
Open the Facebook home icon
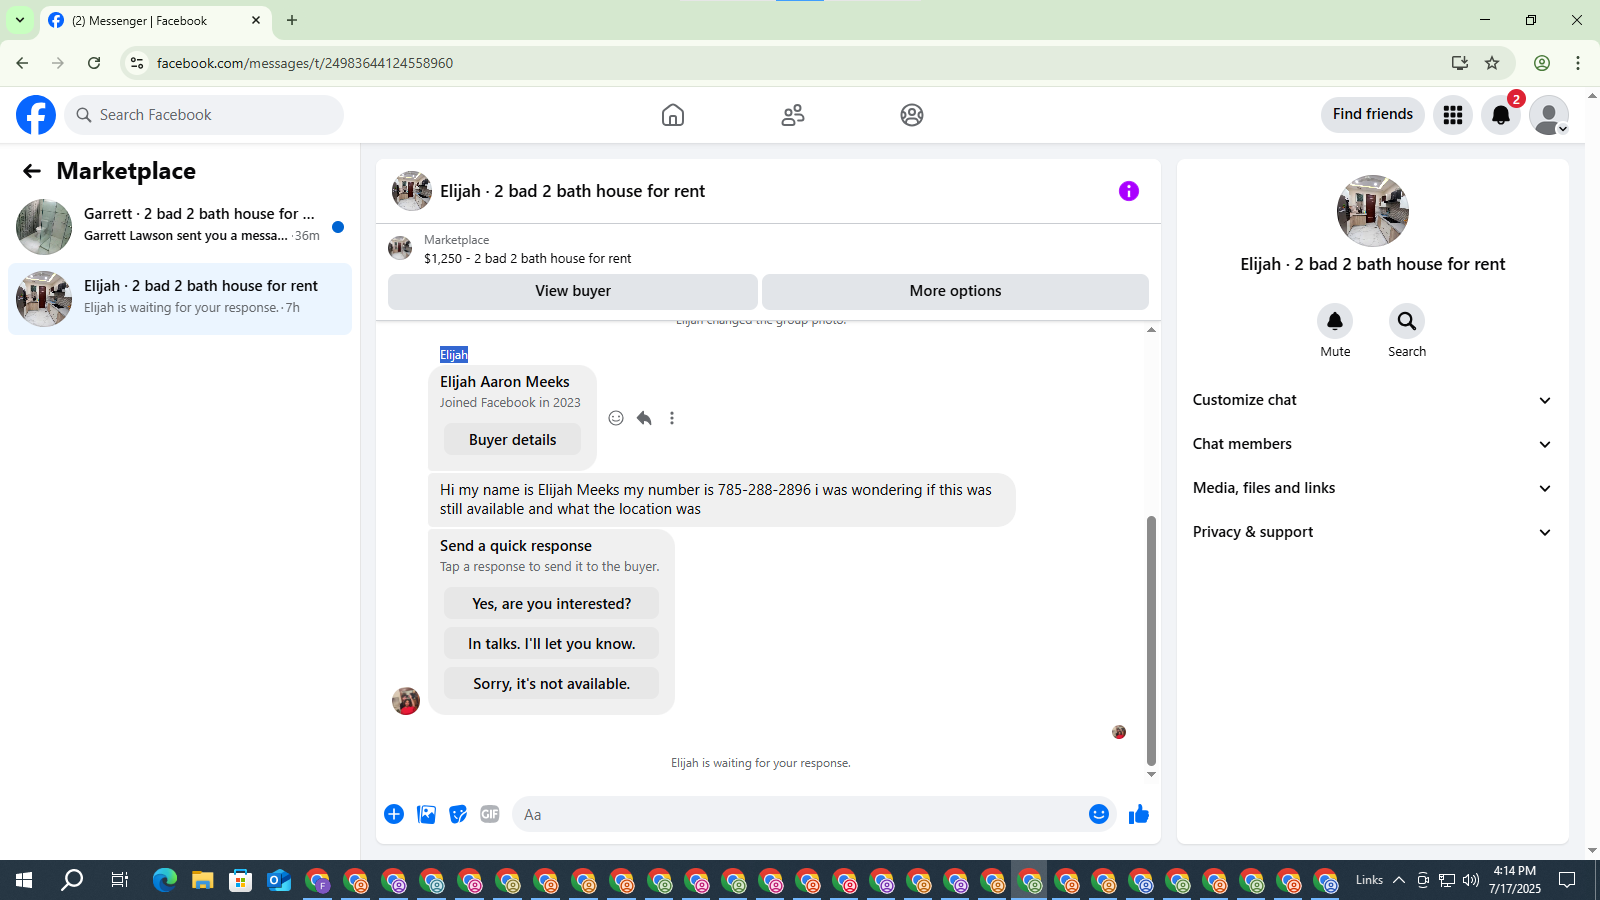pyautogui.click(x=673, y=115)
